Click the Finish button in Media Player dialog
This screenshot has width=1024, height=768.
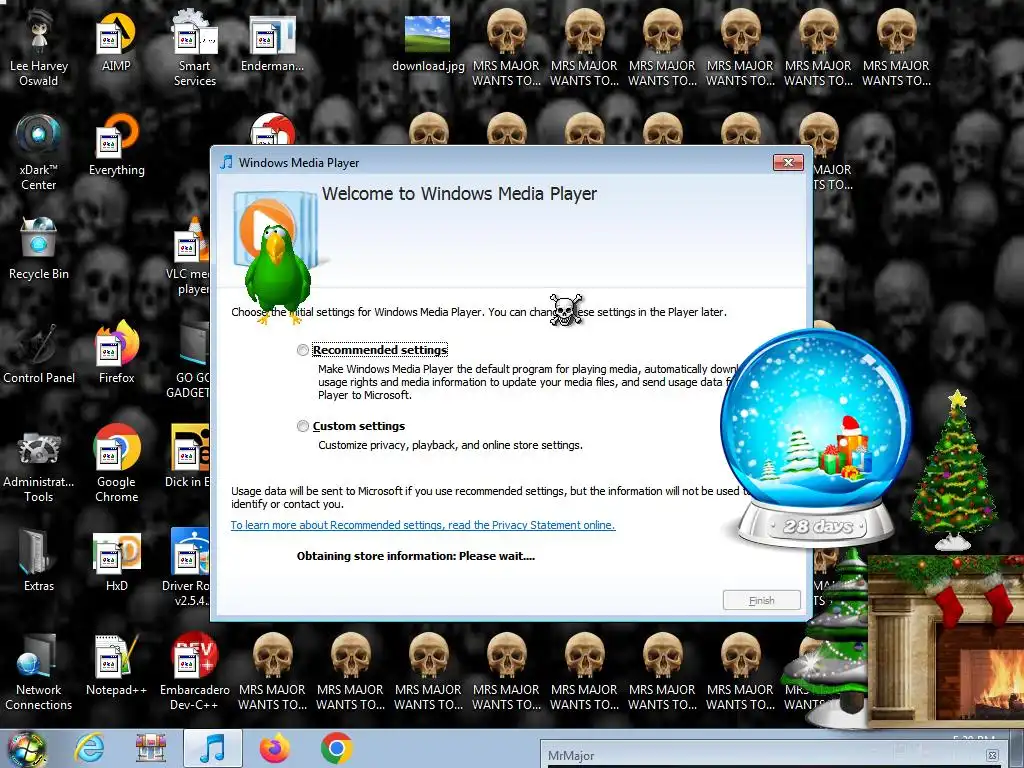761,600
